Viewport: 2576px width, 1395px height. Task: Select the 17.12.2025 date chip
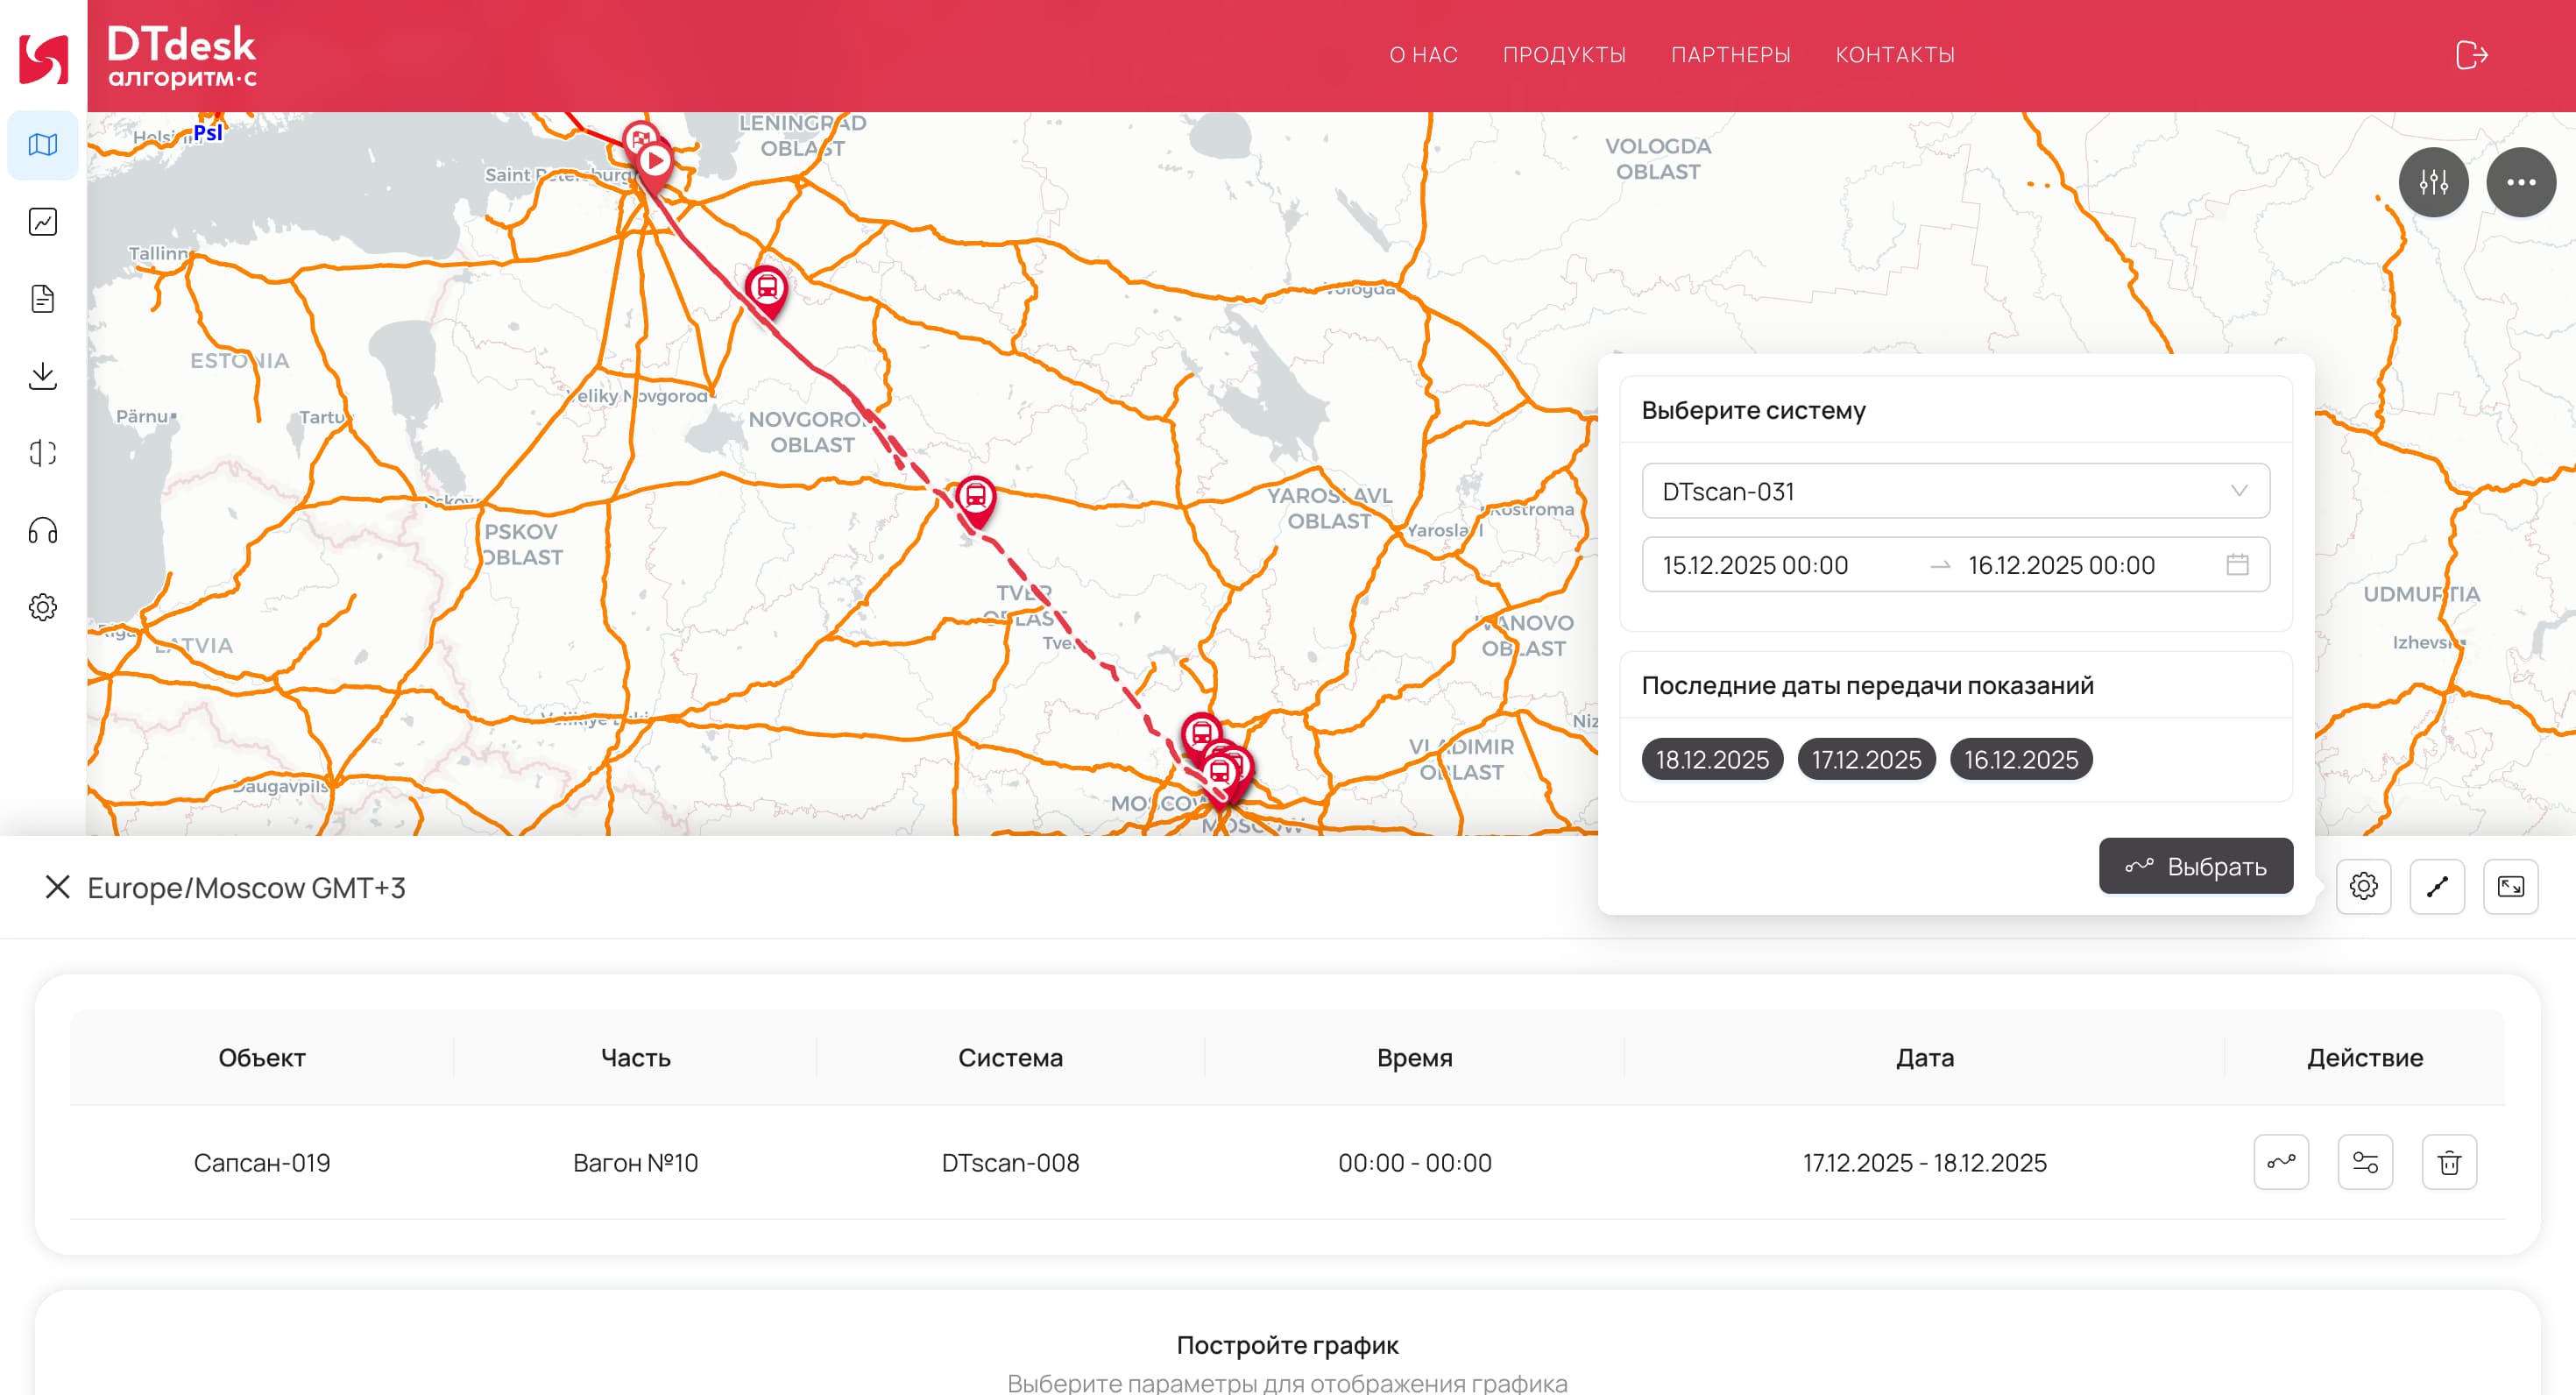pyautogui.click(x=1866, y=759)
